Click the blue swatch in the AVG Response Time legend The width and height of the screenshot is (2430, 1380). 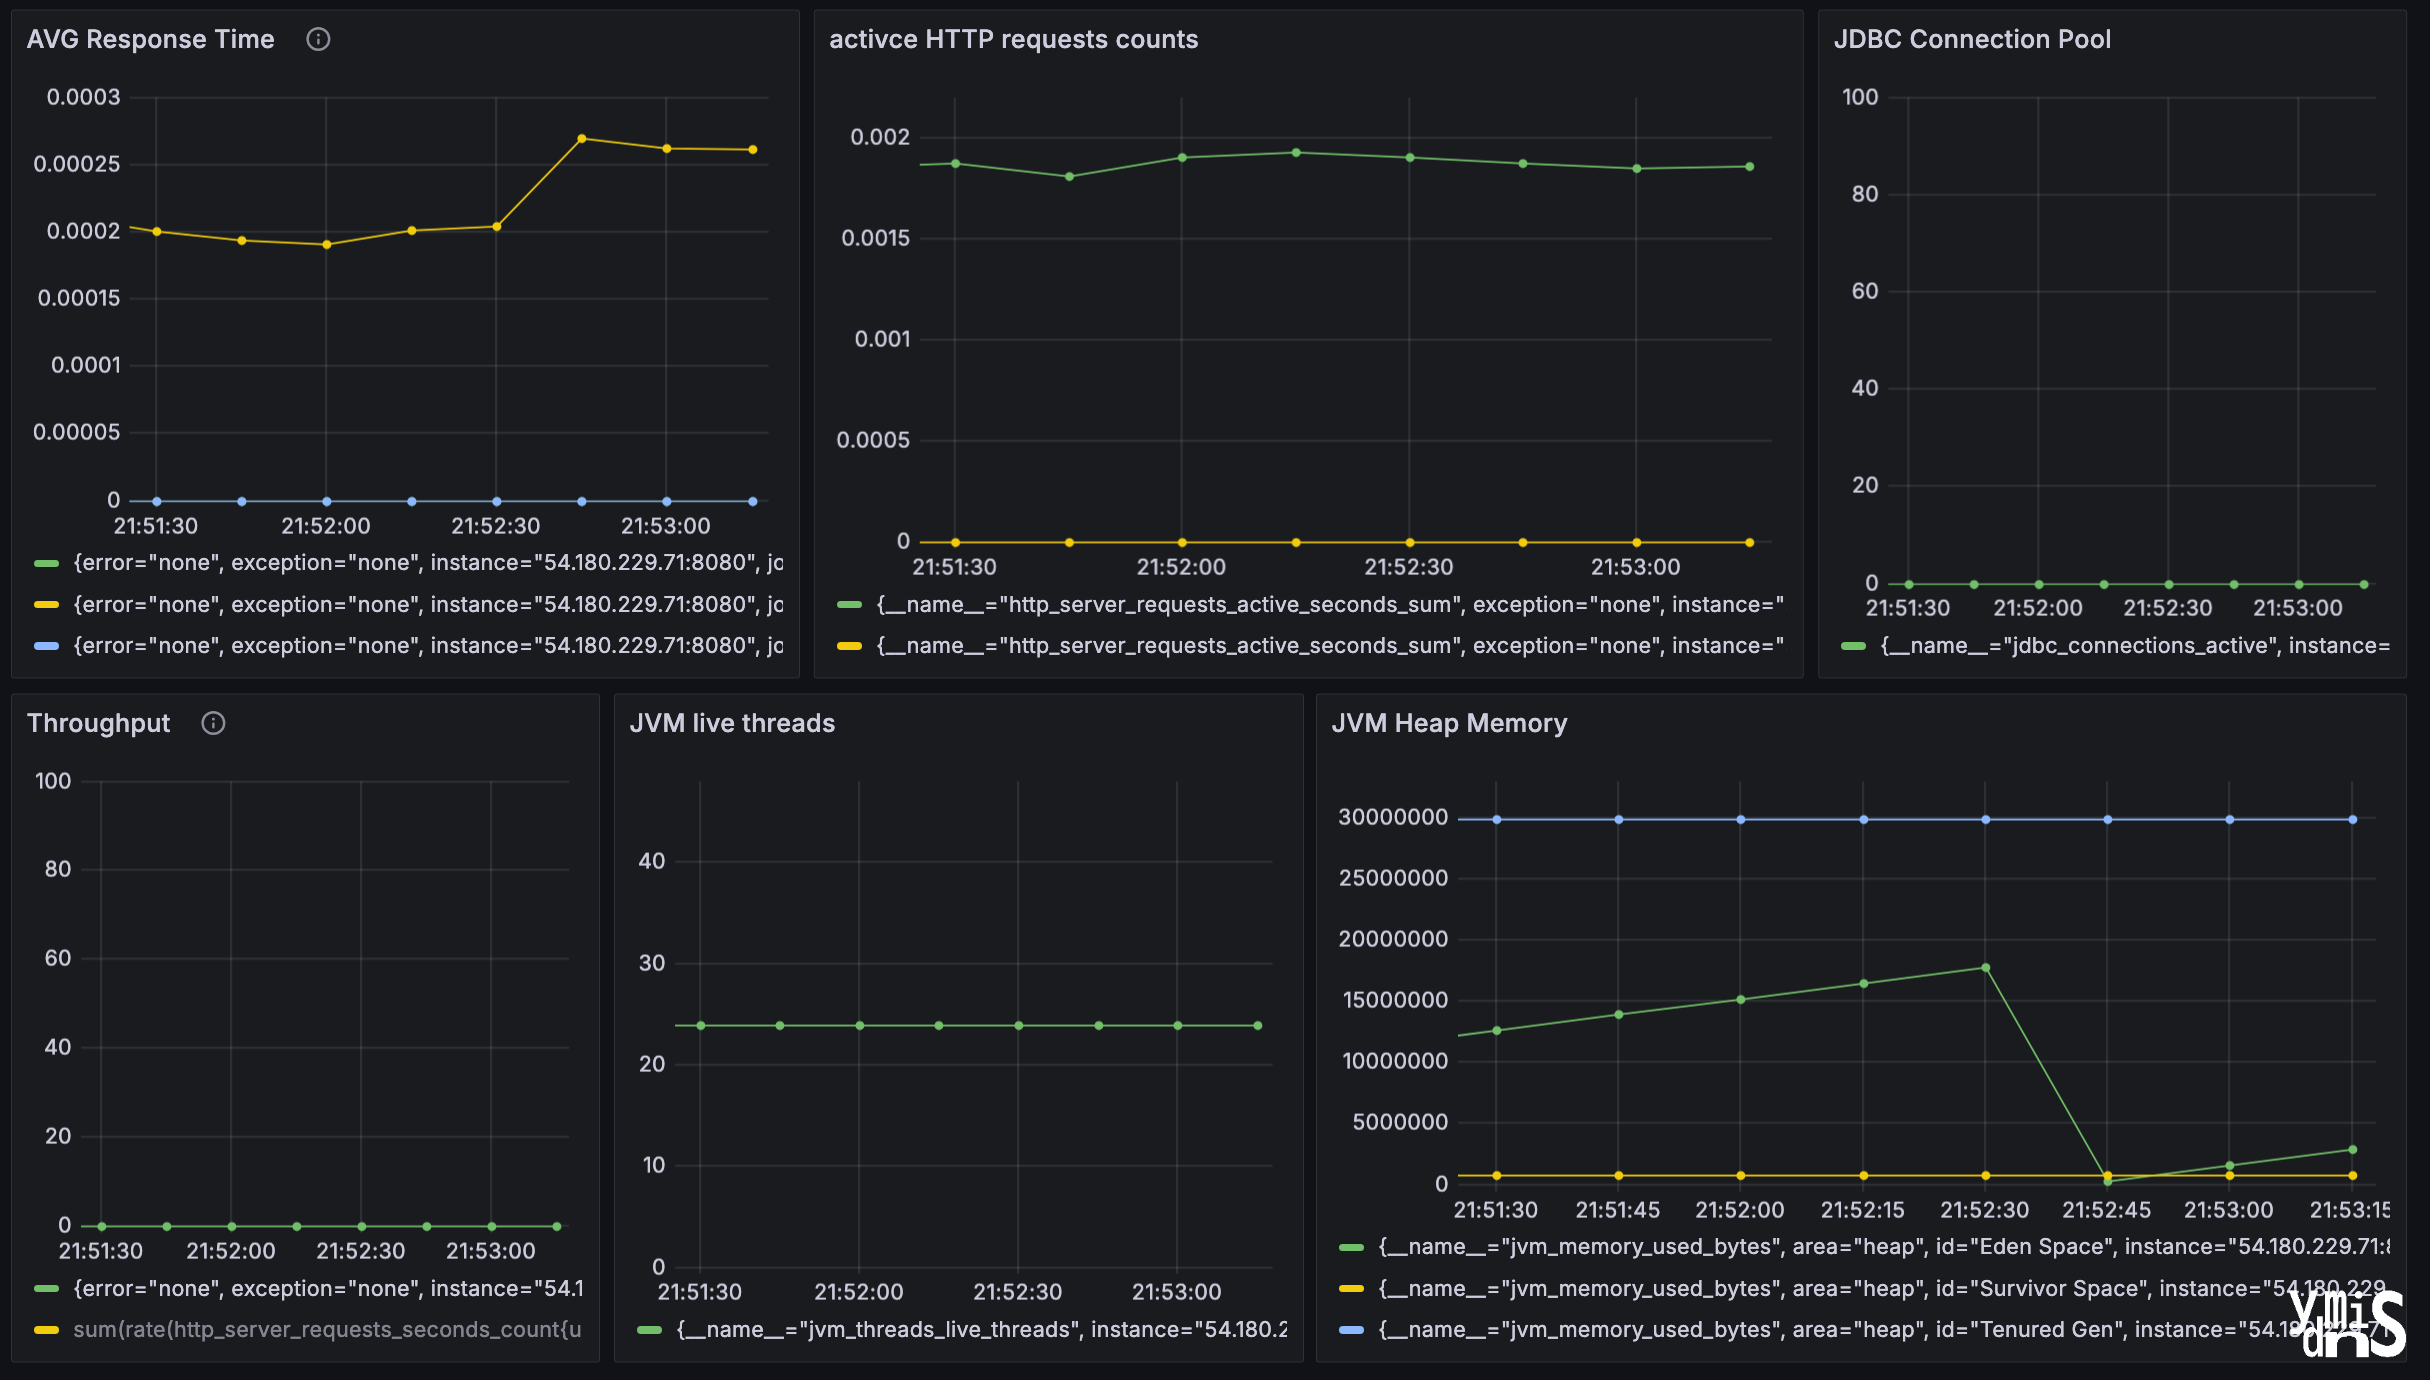[46, 646]
